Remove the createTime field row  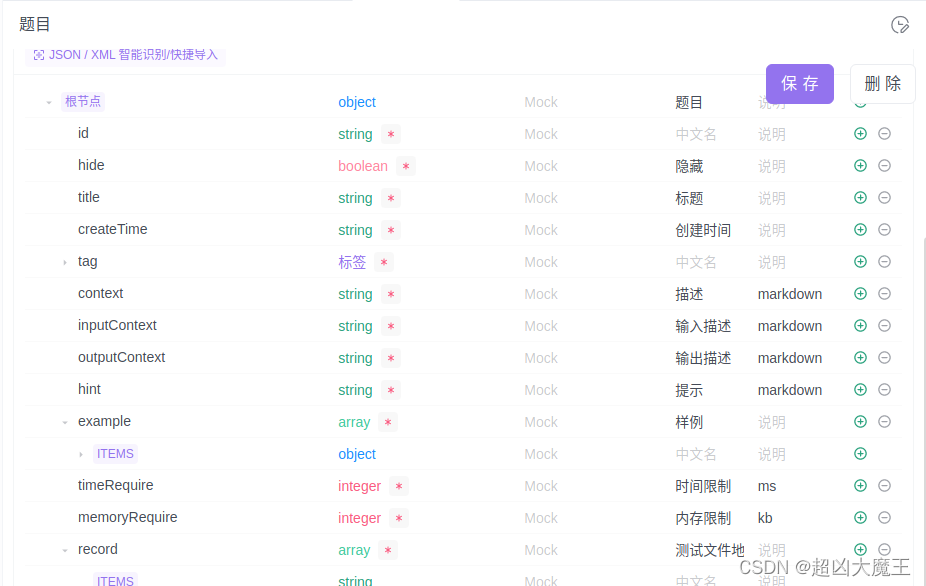tap(884, 229)
